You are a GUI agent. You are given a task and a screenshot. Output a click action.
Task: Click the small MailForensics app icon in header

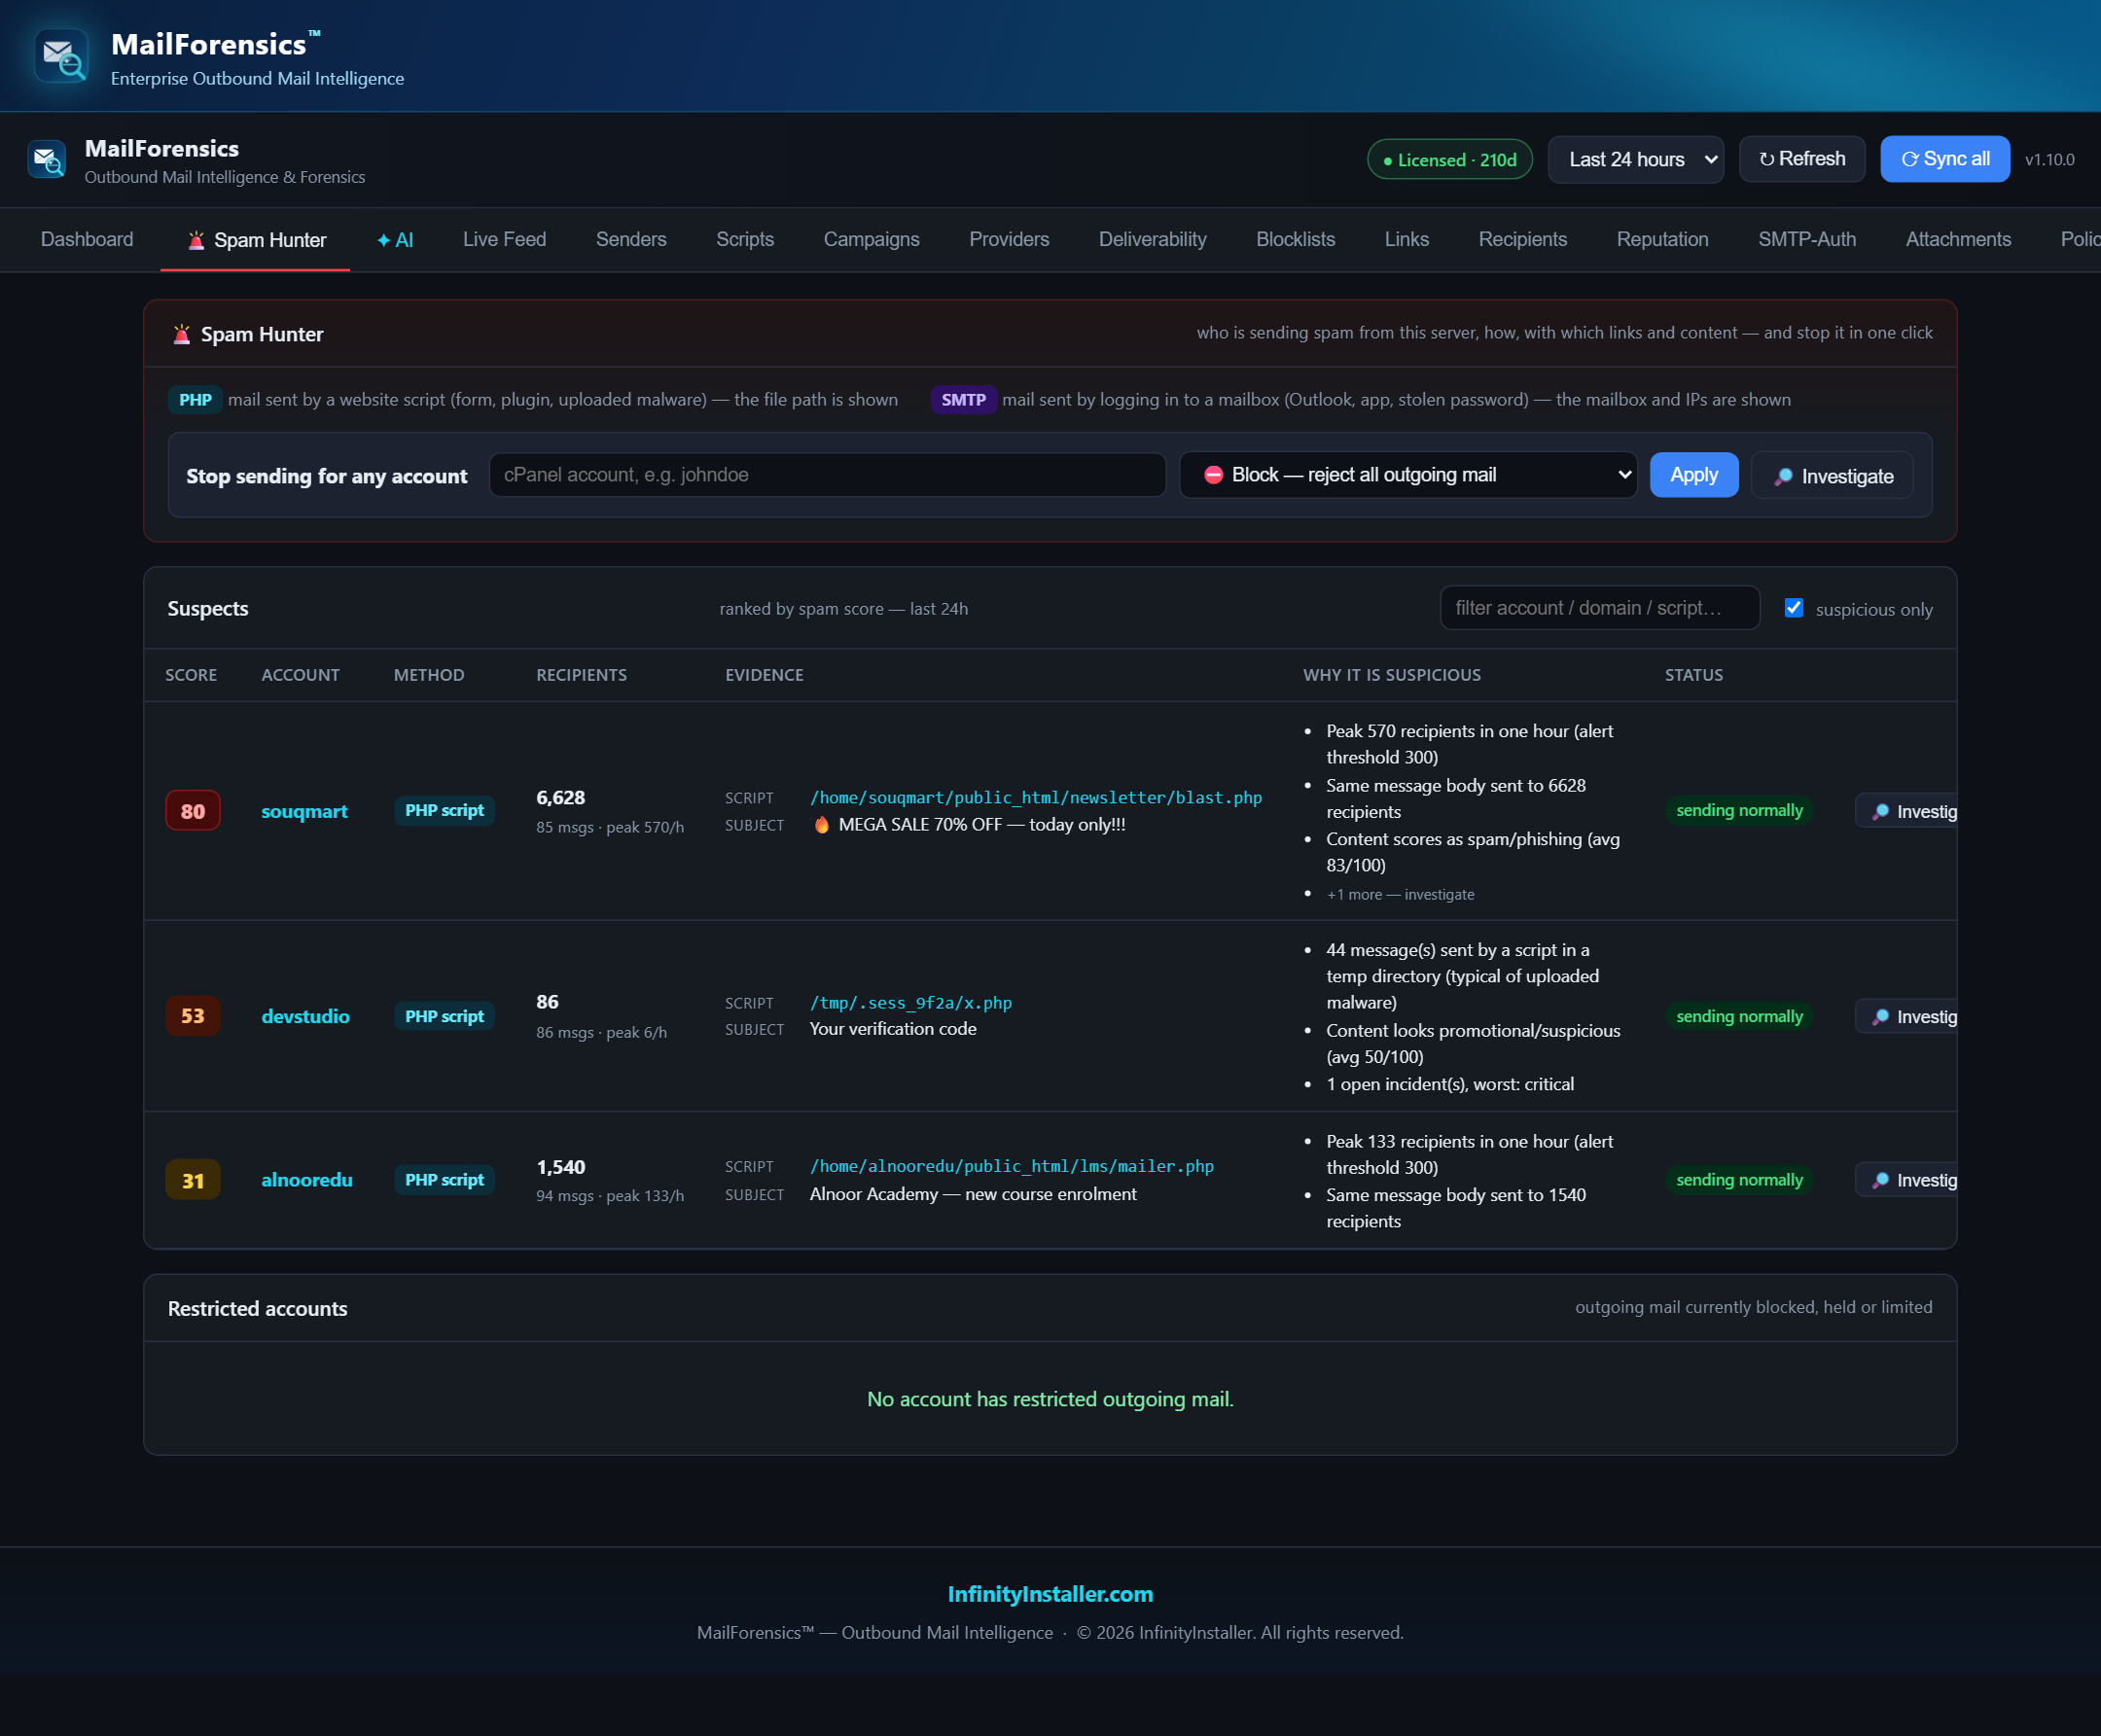47,159
